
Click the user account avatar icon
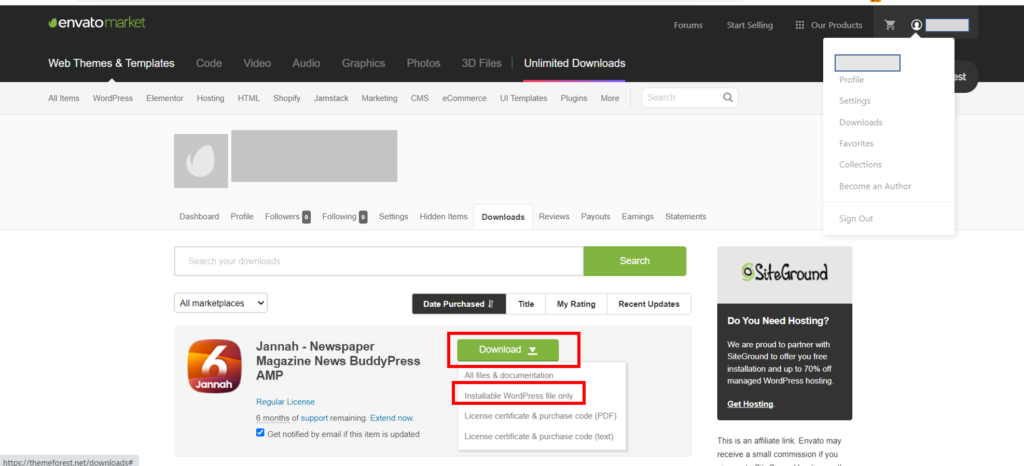tap(917, 25)
